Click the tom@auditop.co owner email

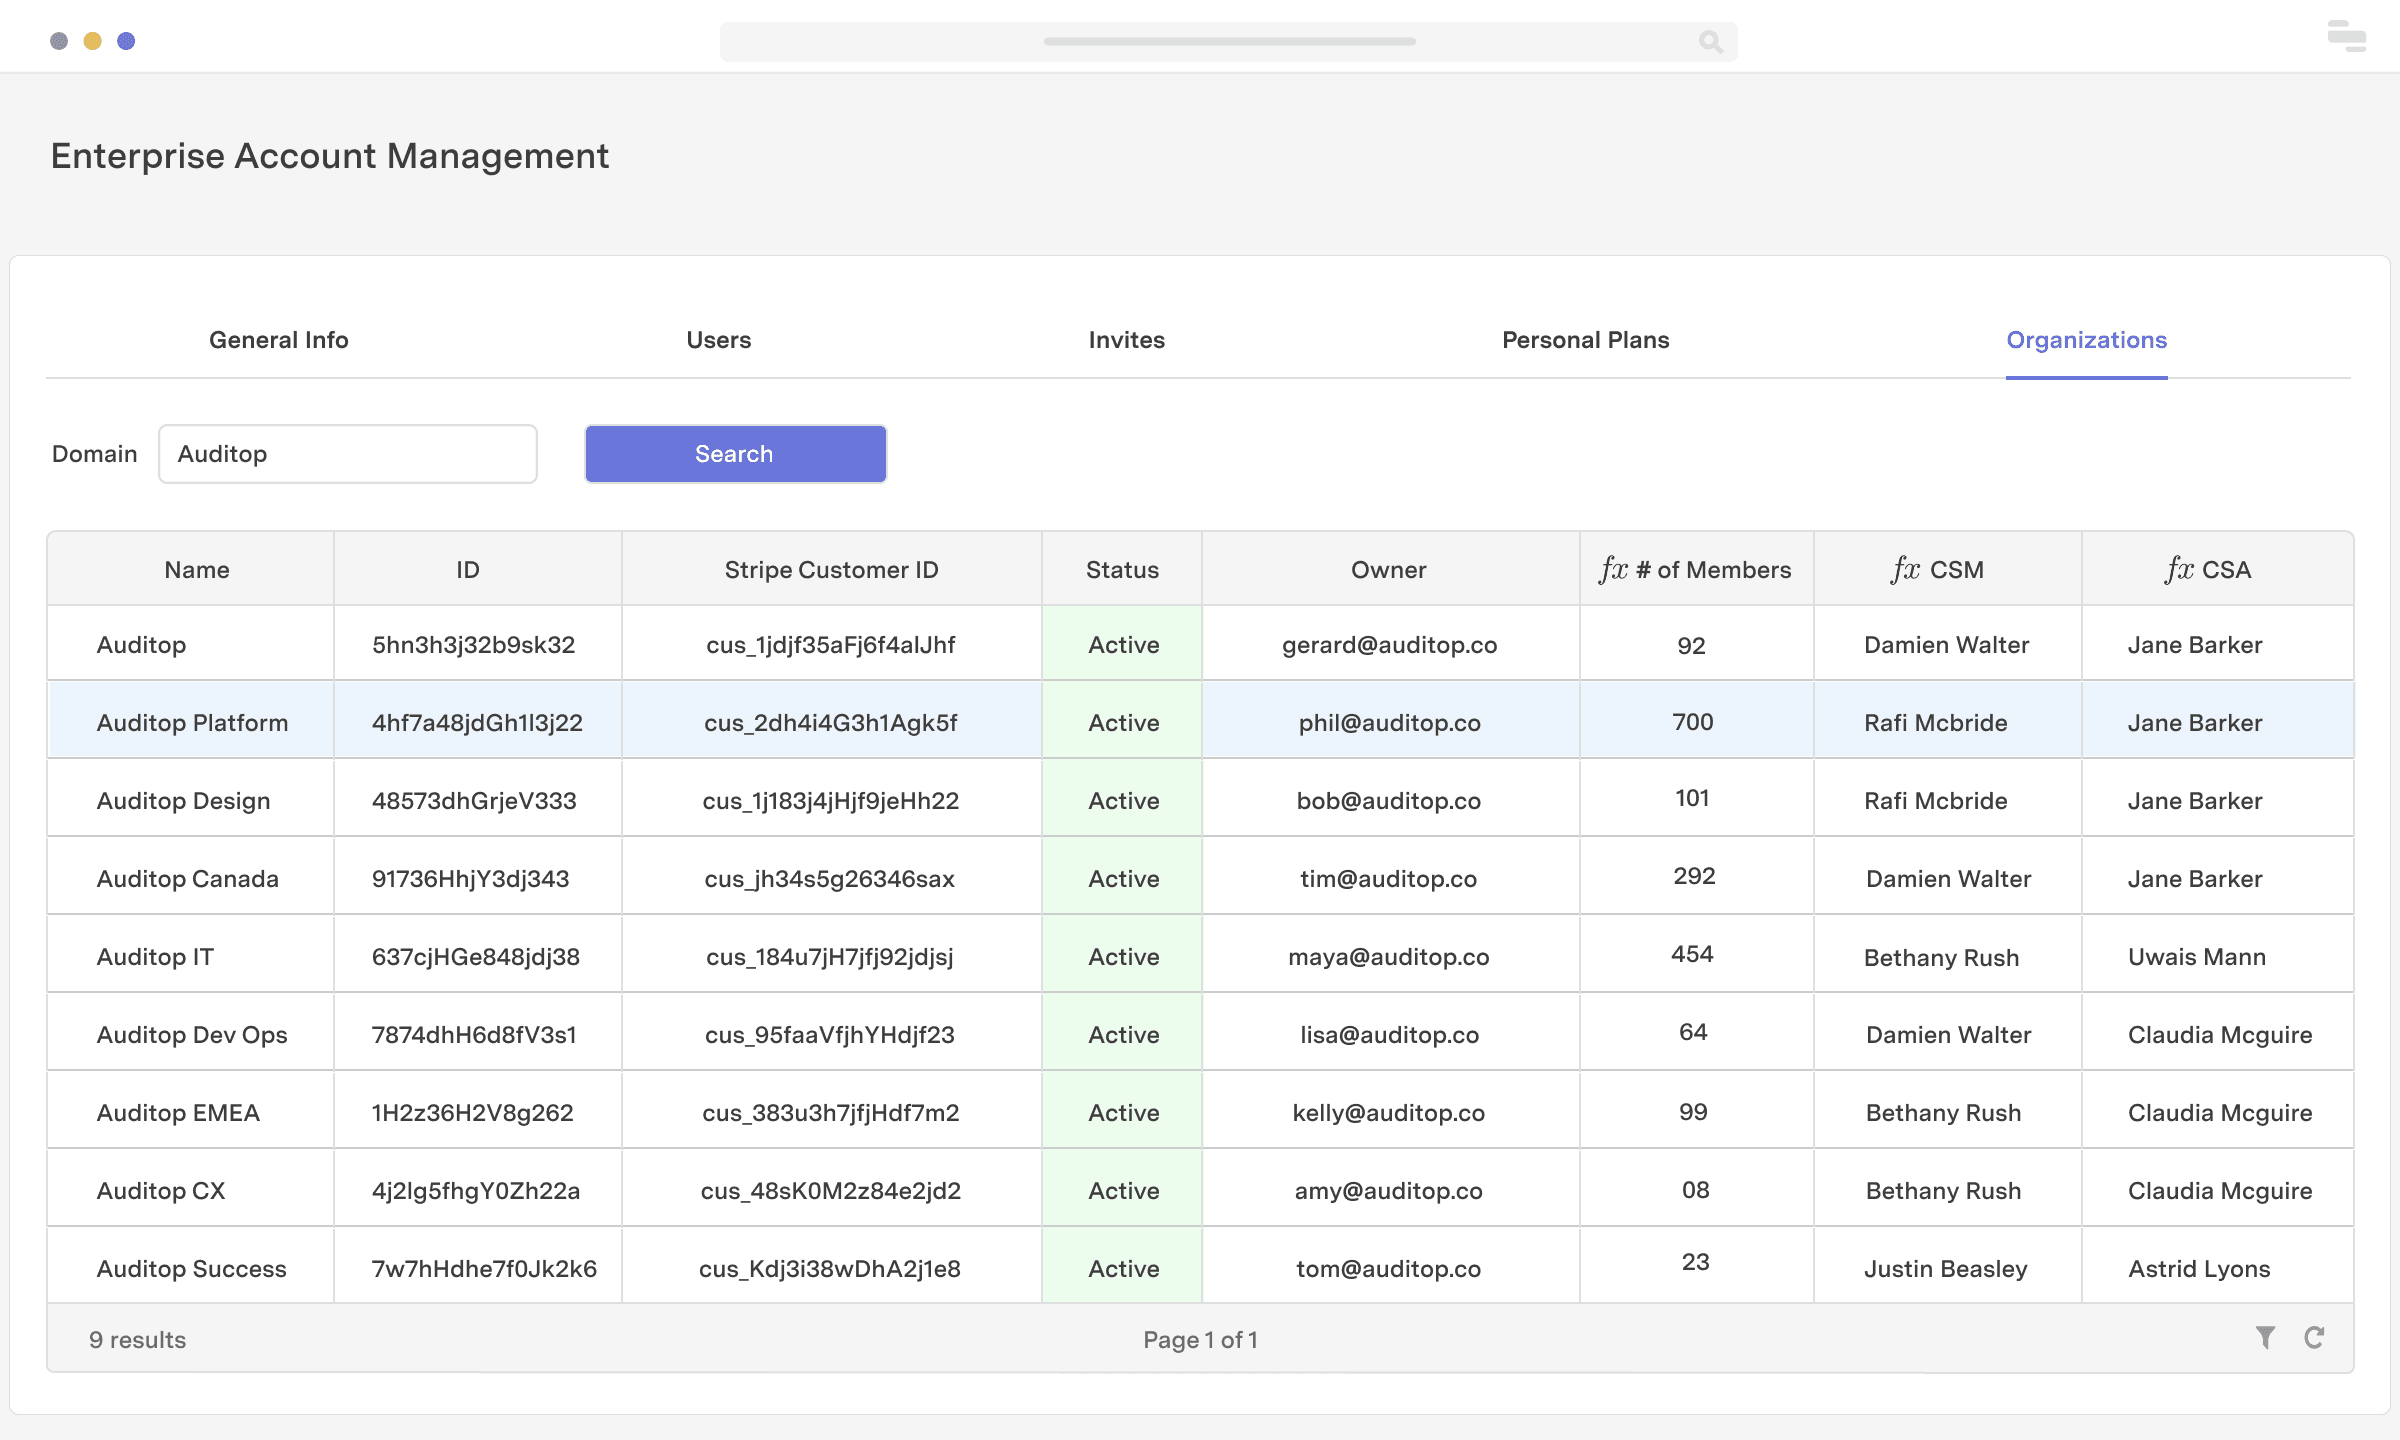tap(1388, 1268)
